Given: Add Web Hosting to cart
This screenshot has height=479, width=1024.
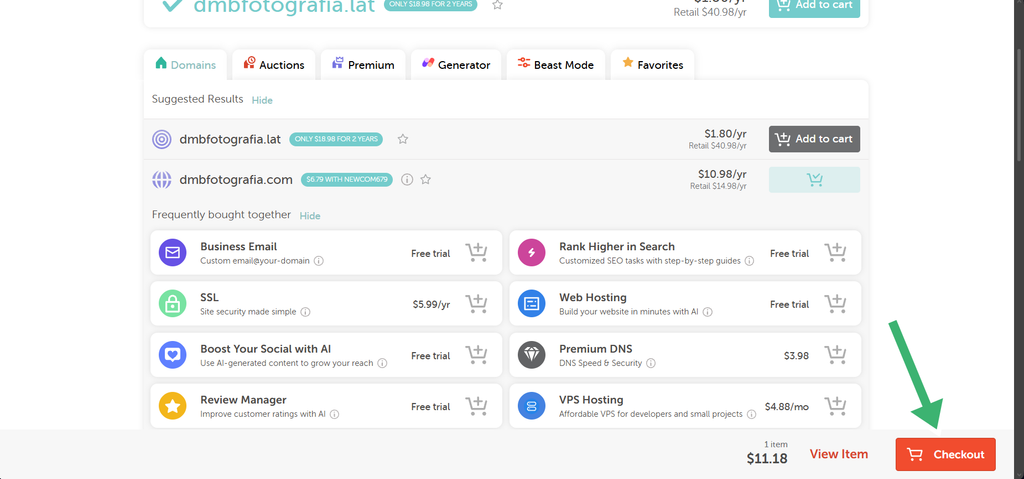Looking at the screenshot, I should 835,303.
